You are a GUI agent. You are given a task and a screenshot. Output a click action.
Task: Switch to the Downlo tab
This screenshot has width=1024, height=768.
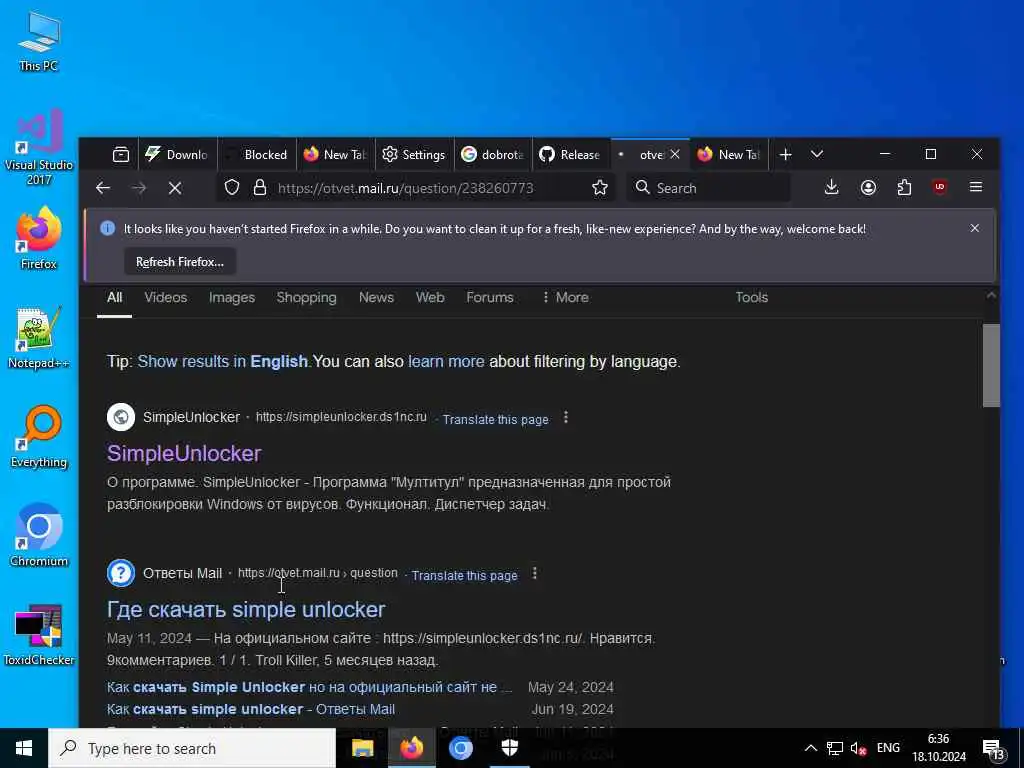[x=177, y=155]
